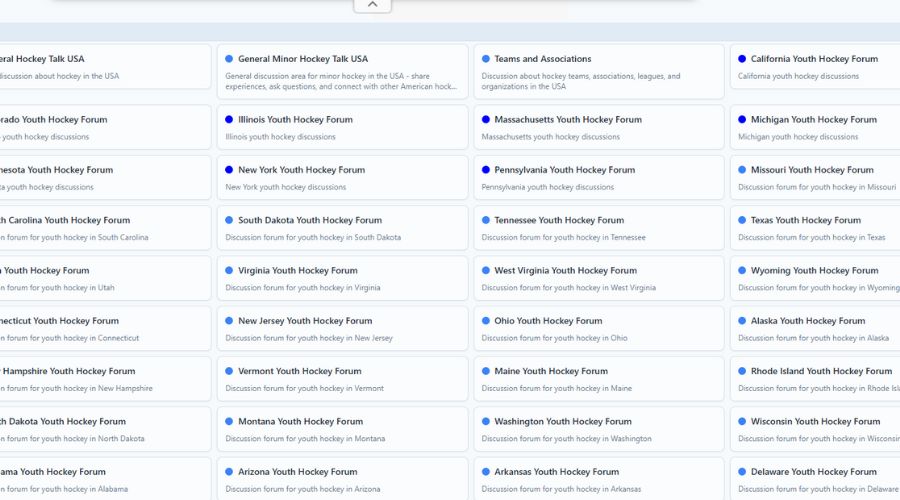This screenshot has height=500, width=900.
Task: Click status dot beside Teams and Associations
Action: click(486, 59)
